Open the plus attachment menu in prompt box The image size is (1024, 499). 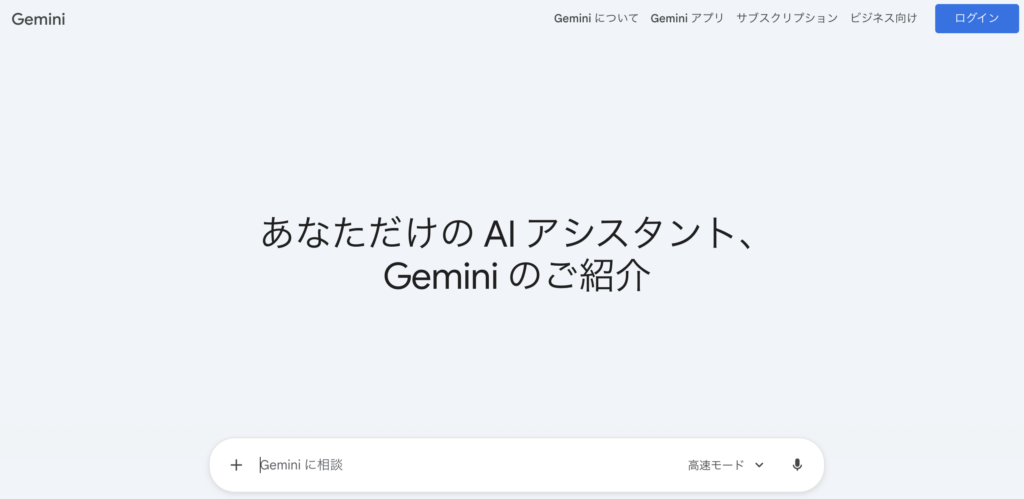(236, 465)
